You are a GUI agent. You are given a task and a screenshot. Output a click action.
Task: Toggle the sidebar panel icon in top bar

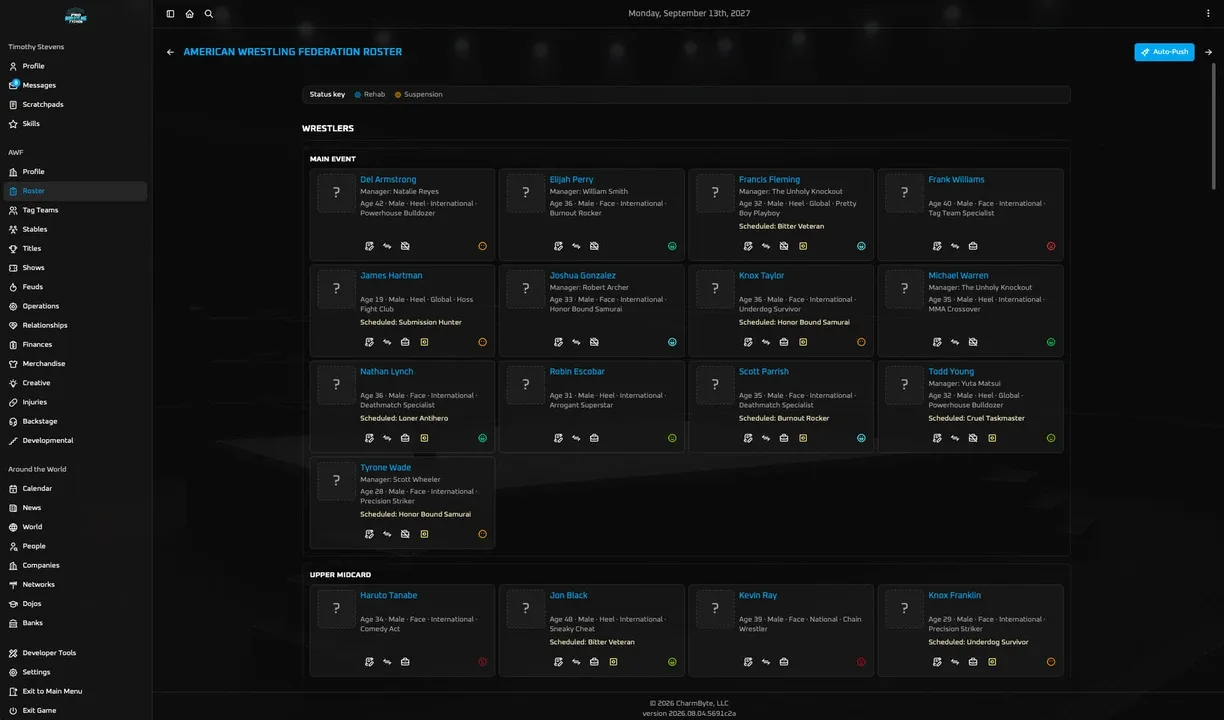170,14
